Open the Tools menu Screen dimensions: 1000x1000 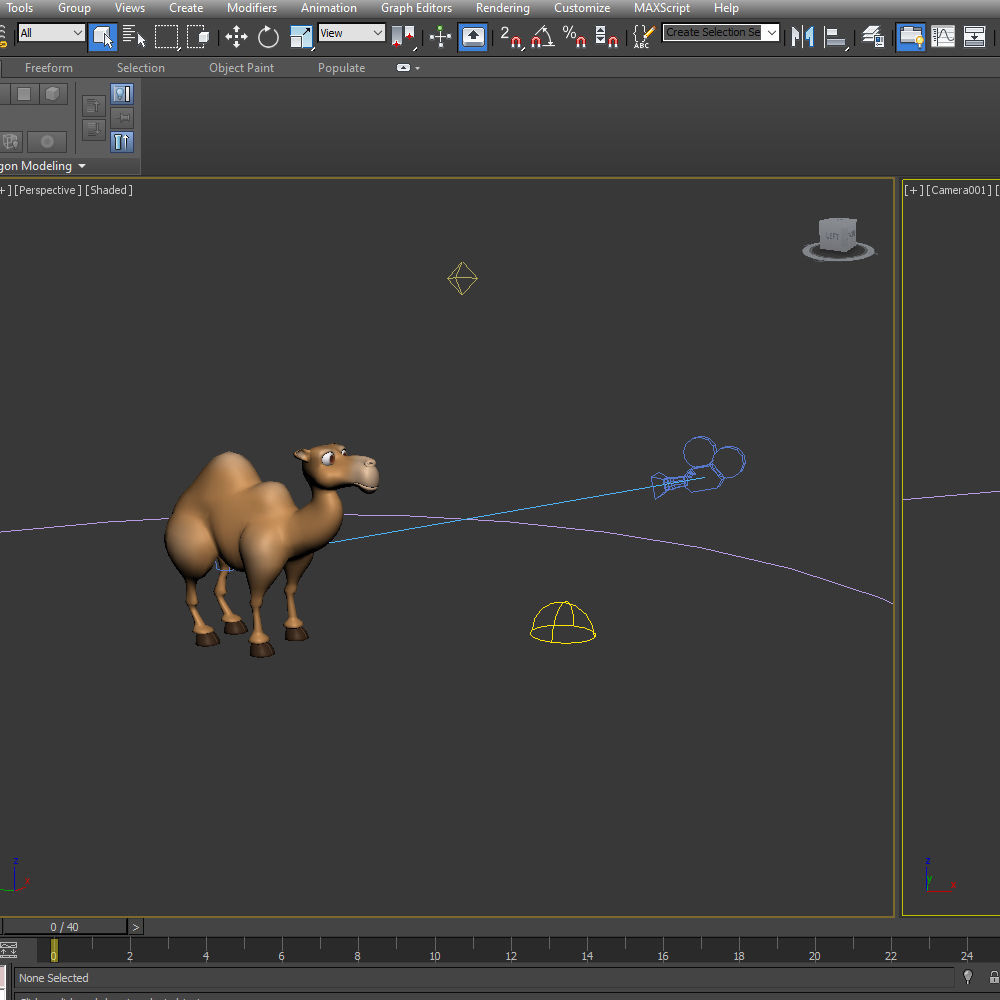[19, 8]
